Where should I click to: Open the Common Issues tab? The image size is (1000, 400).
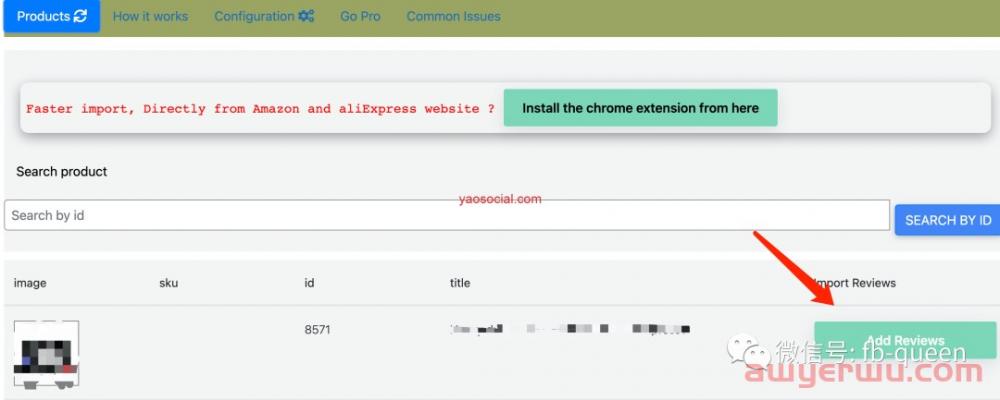(x=453, y=16)
